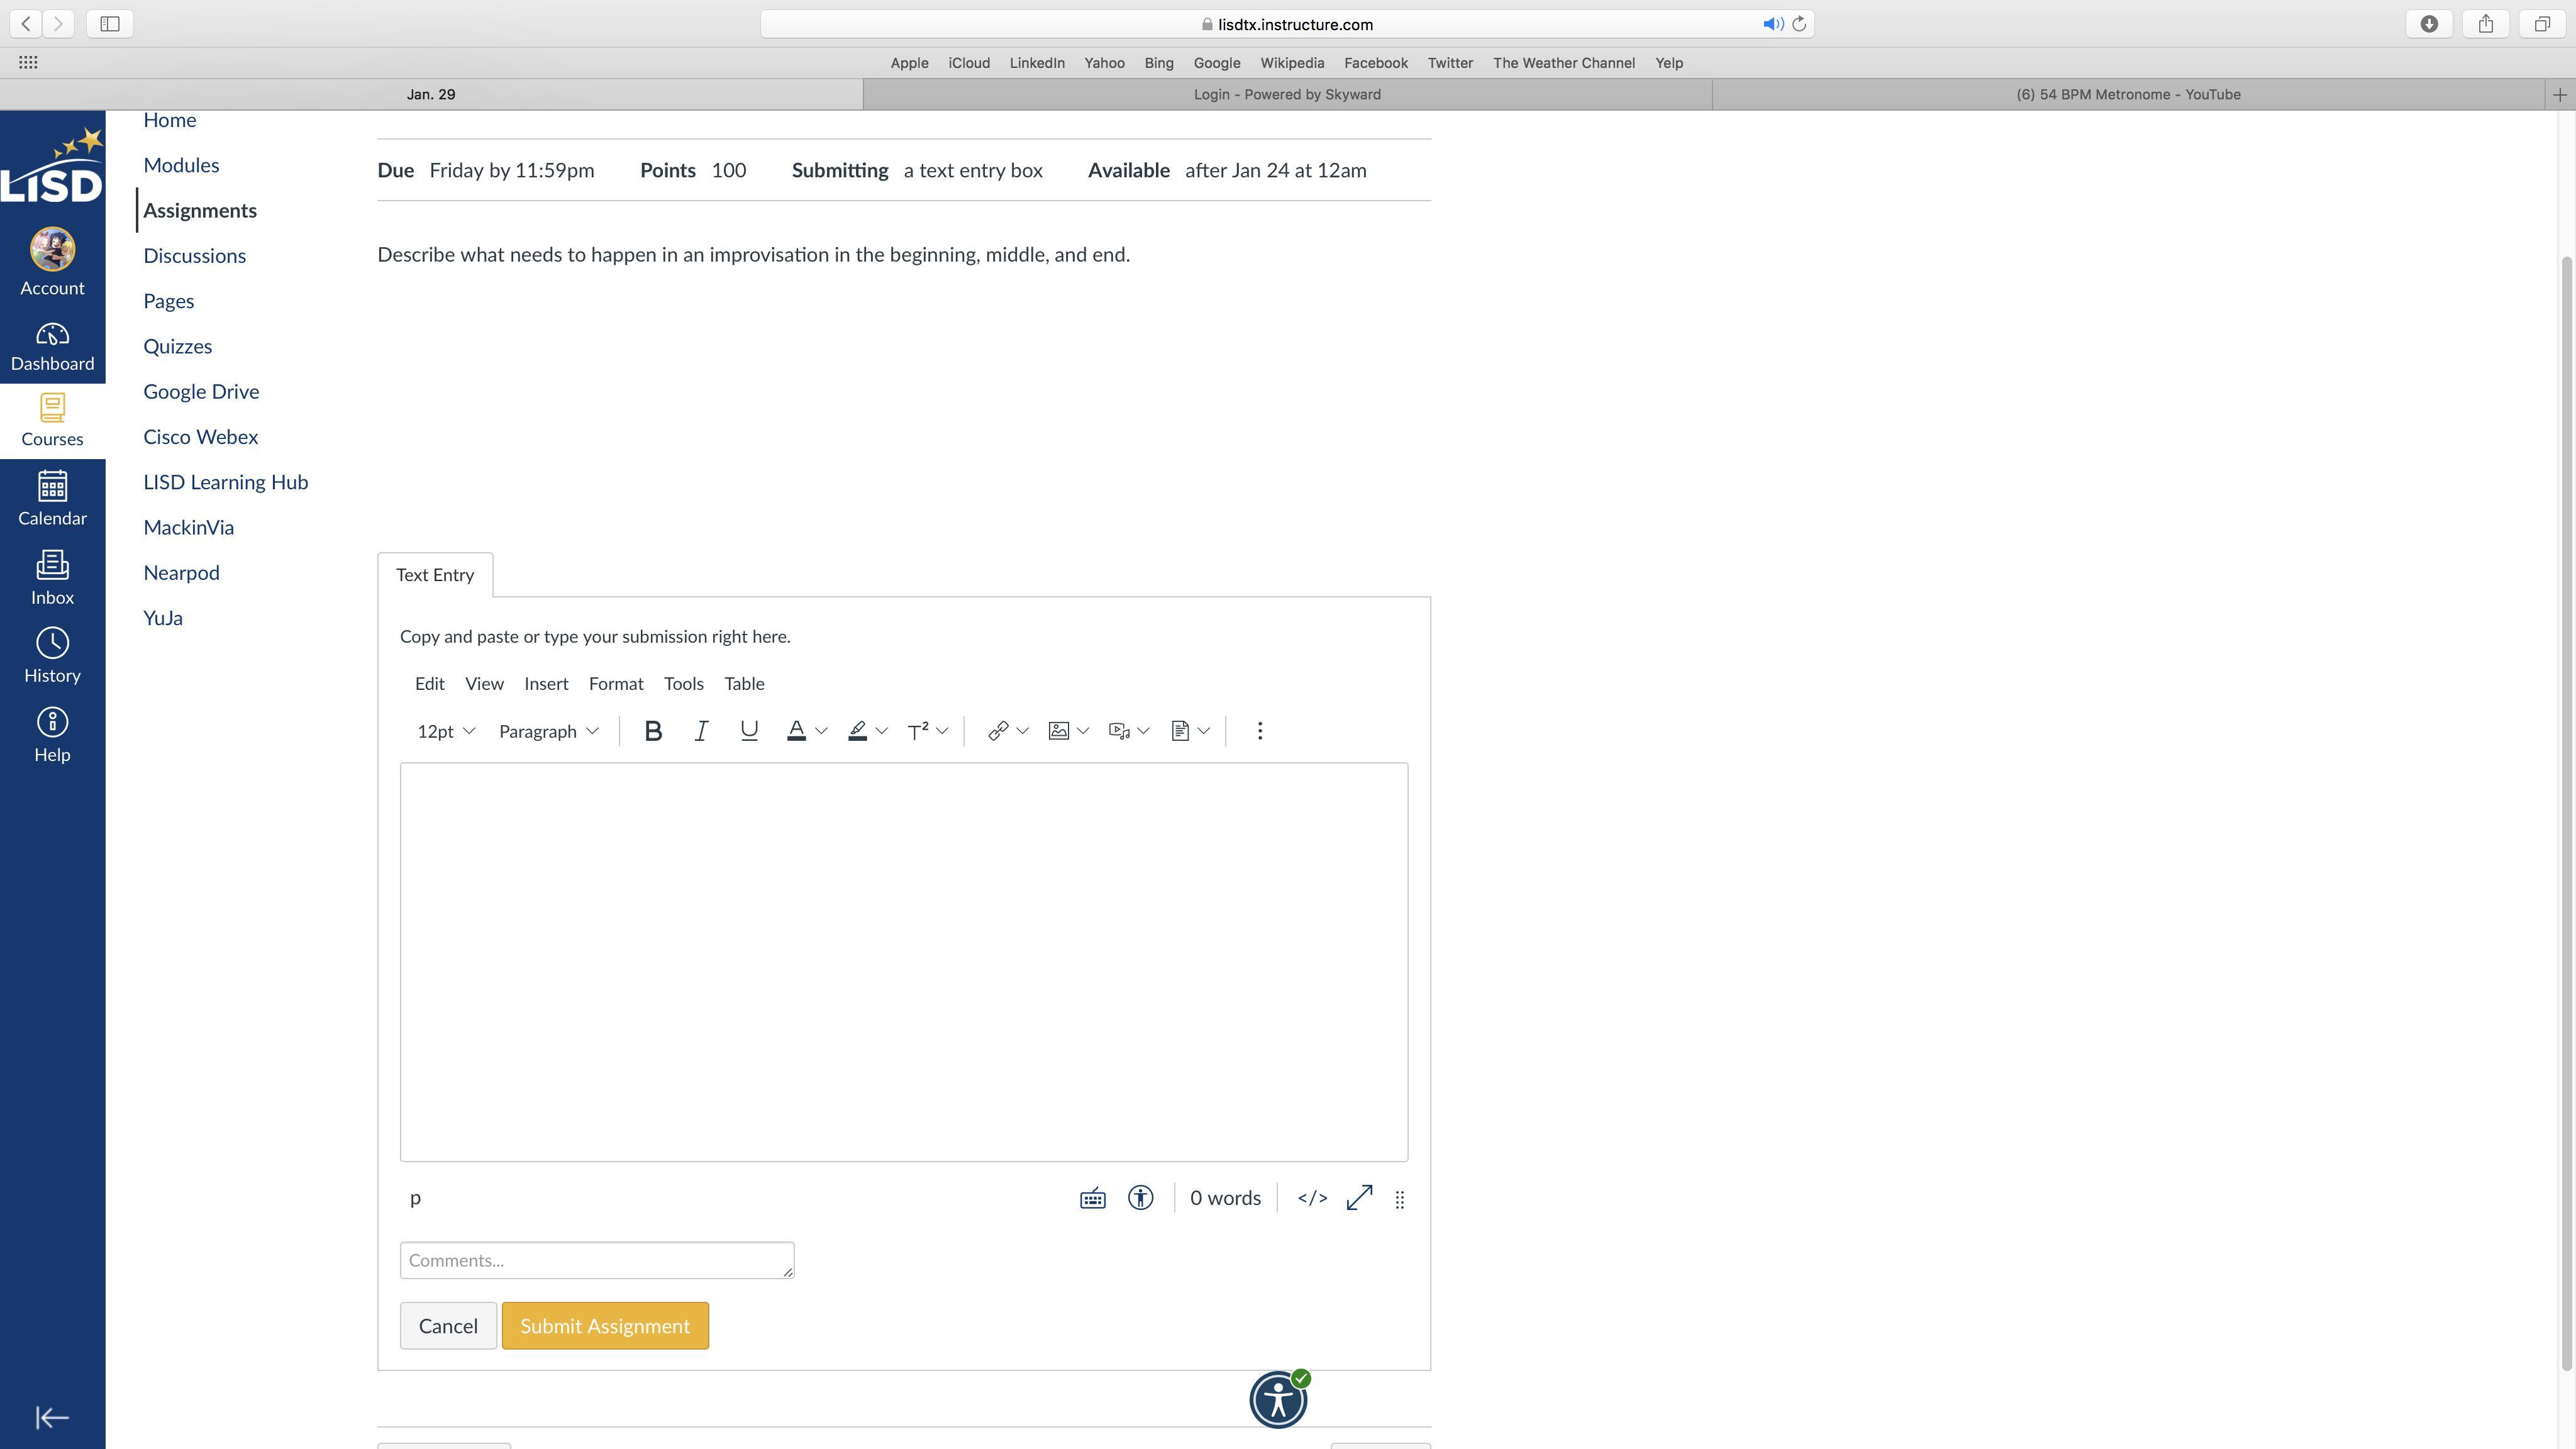Expand the link insertion dropdown arrow
The image size is (2576, 1449).
(x=1022, y=731)
